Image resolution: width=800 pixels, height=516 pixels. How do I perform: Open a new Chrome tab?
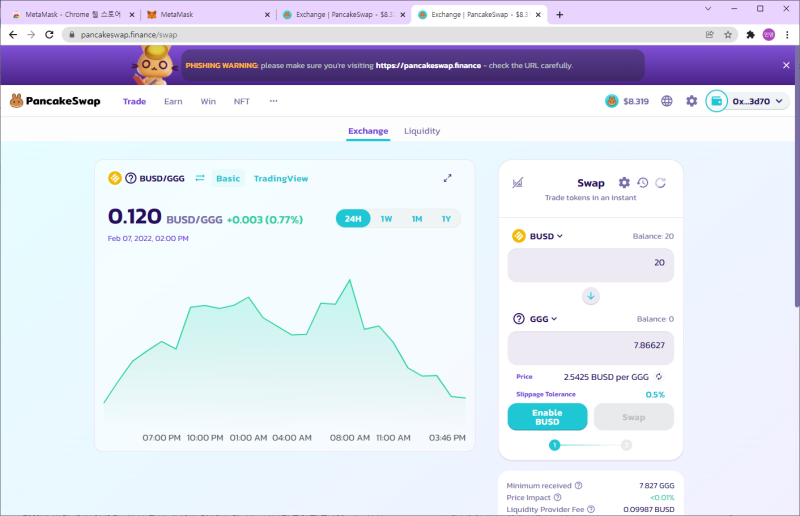559,15
